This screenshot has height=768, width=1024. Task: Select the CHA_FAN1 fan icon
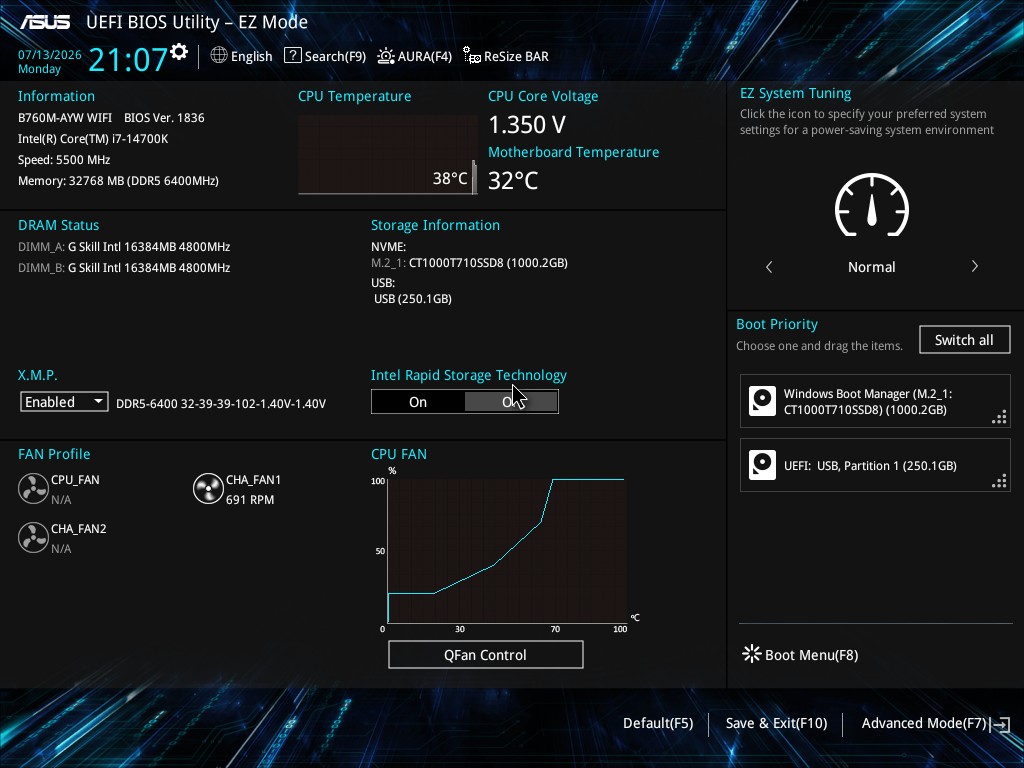coord(208,488)
